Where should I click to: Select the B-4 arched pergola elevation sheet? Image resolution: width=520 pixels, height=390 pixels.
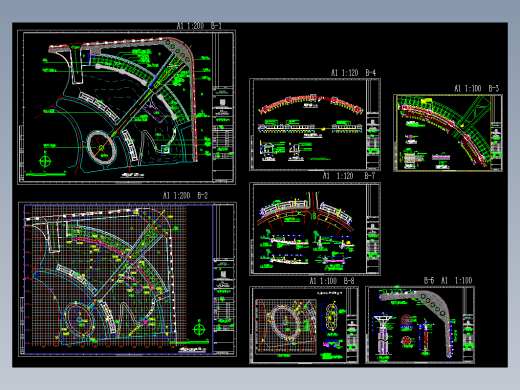[x=315, y=125]
